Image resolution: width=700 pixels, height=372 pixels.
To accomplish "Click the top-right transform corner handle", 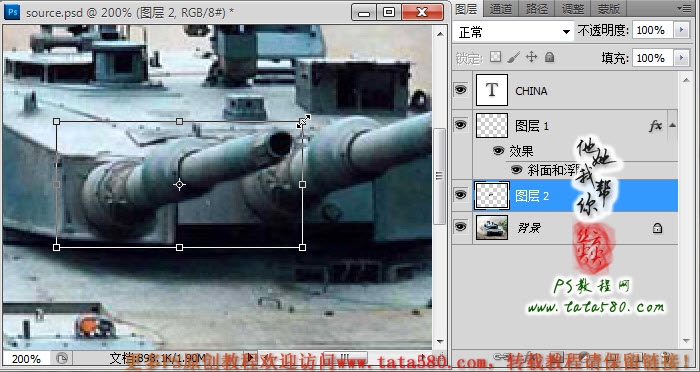I will click(x=303, y=121).
